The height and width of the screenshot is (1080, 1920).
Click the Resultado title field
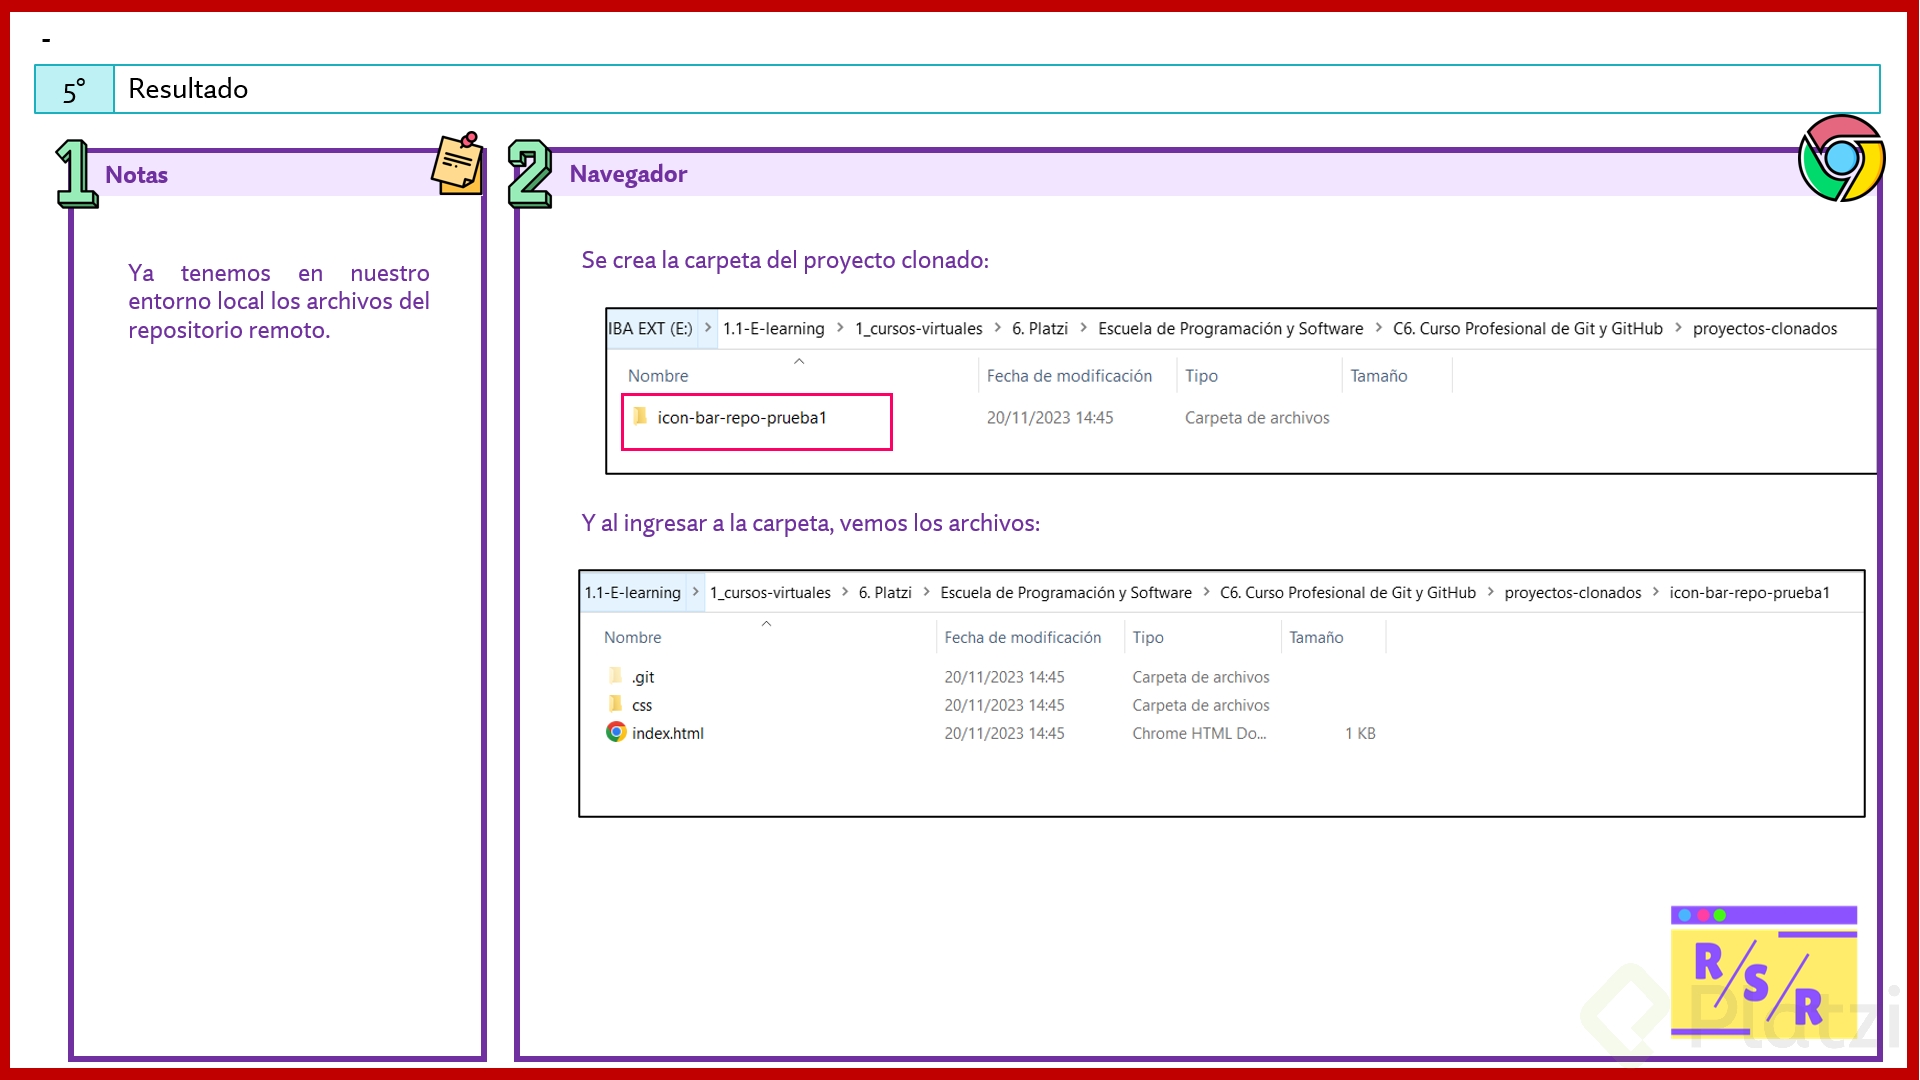click(x=188, y=89)
